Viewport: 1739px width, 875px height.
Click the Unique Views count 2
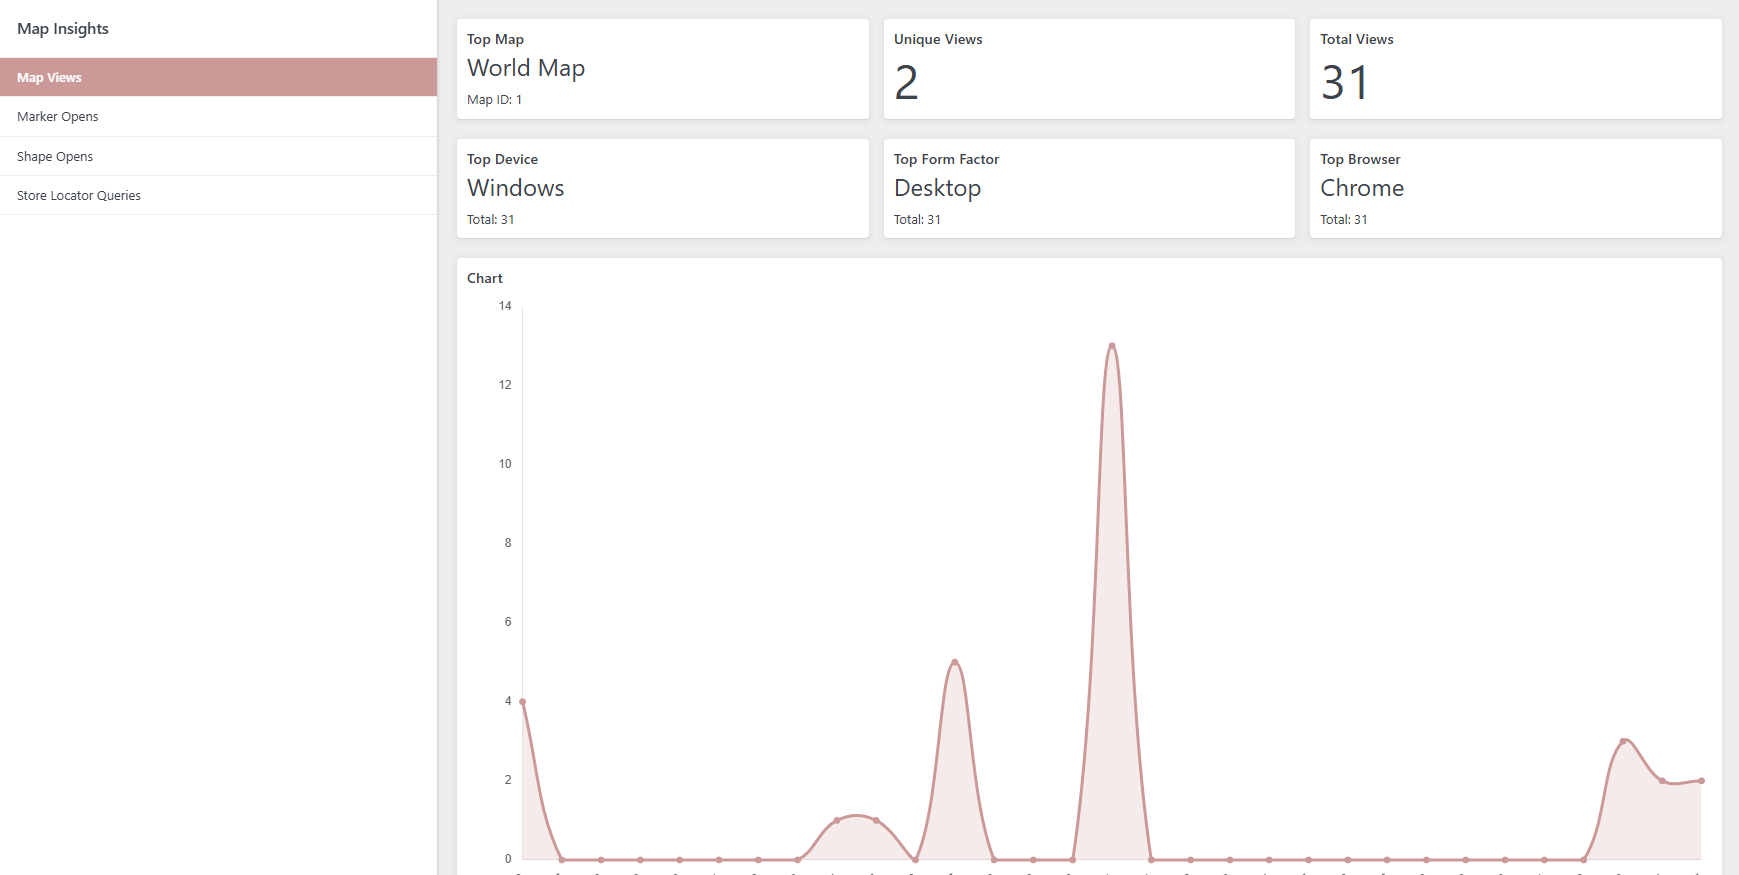pyautogui.click(x=907, y=82)
